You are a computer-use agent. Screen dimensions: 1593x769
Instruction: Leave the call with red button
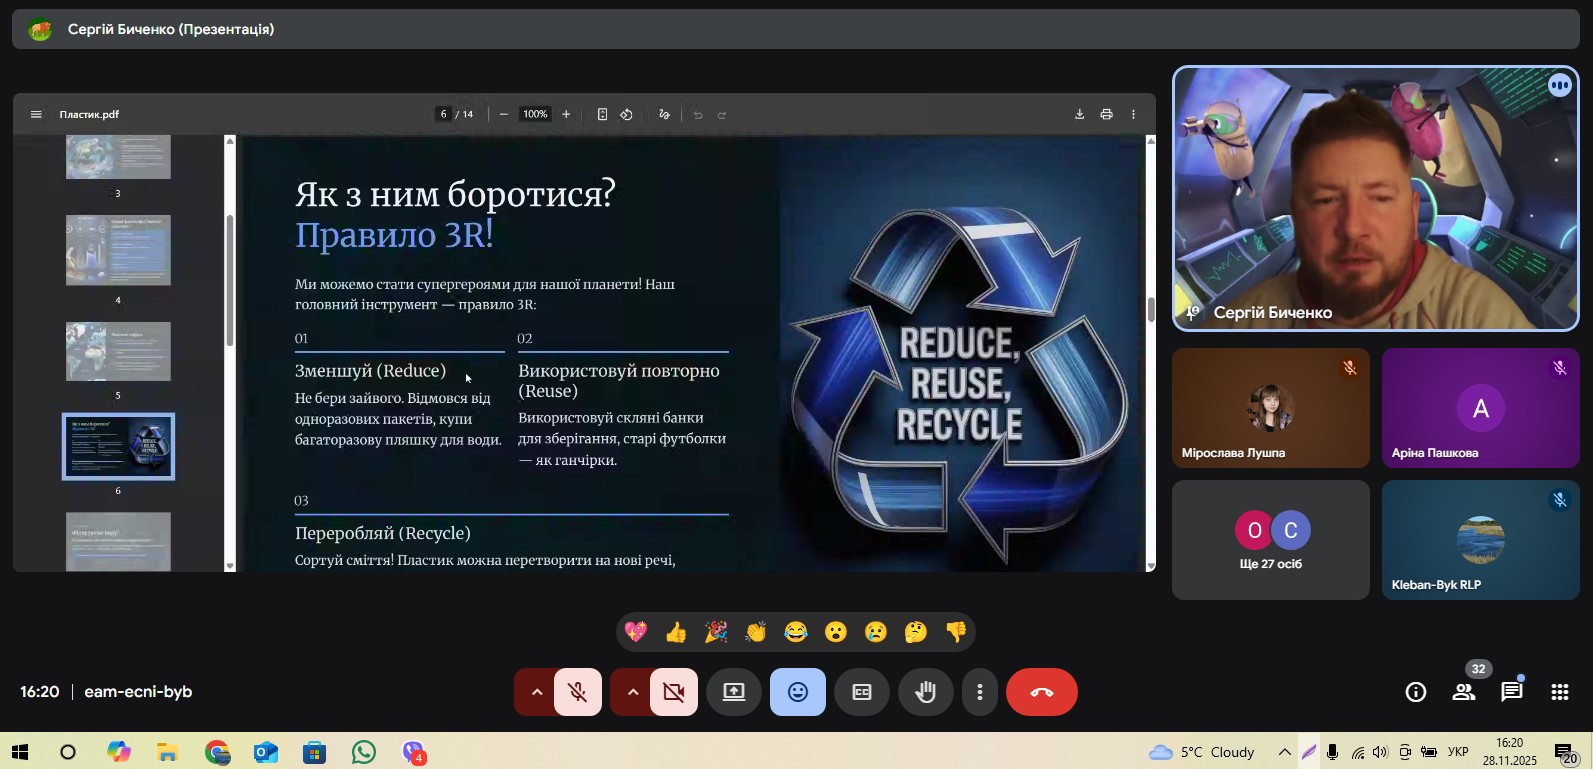point(1041,692)
